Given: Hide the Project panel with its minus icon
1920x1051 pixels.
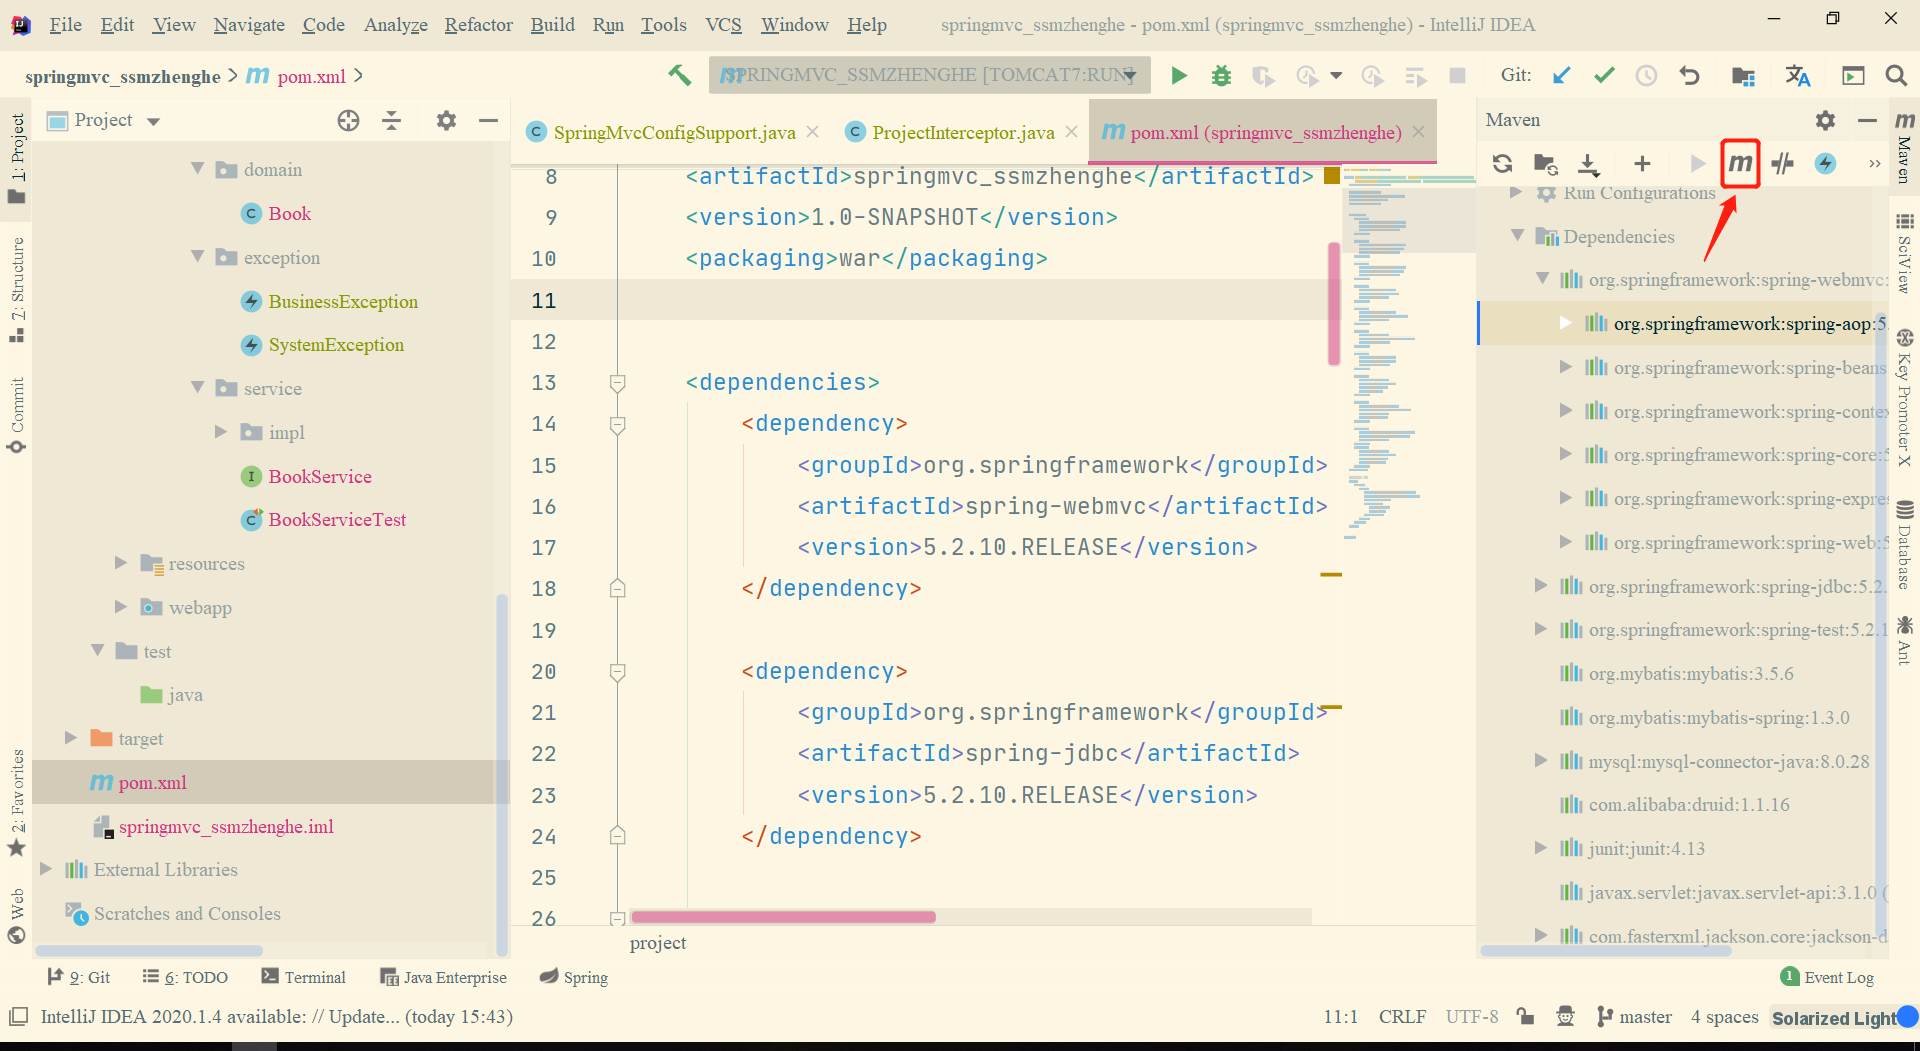Looking at the screenshot, I should pos(488,121).
